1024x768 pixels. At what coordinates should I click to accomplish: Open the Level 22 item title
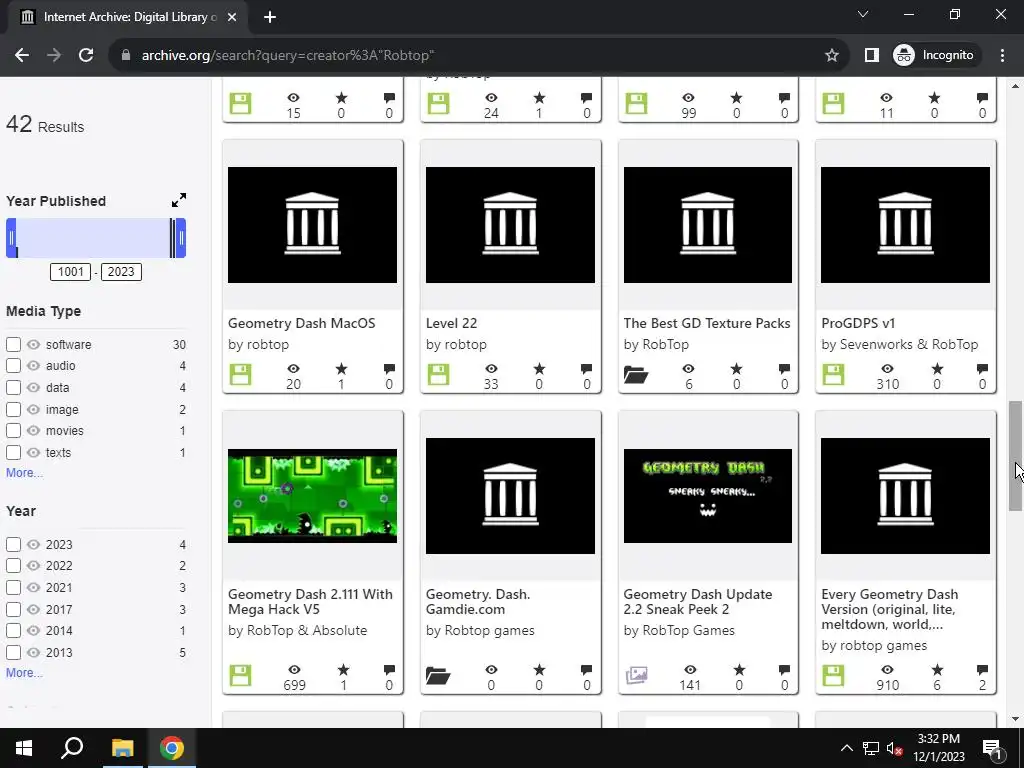(x=451, y=323)
